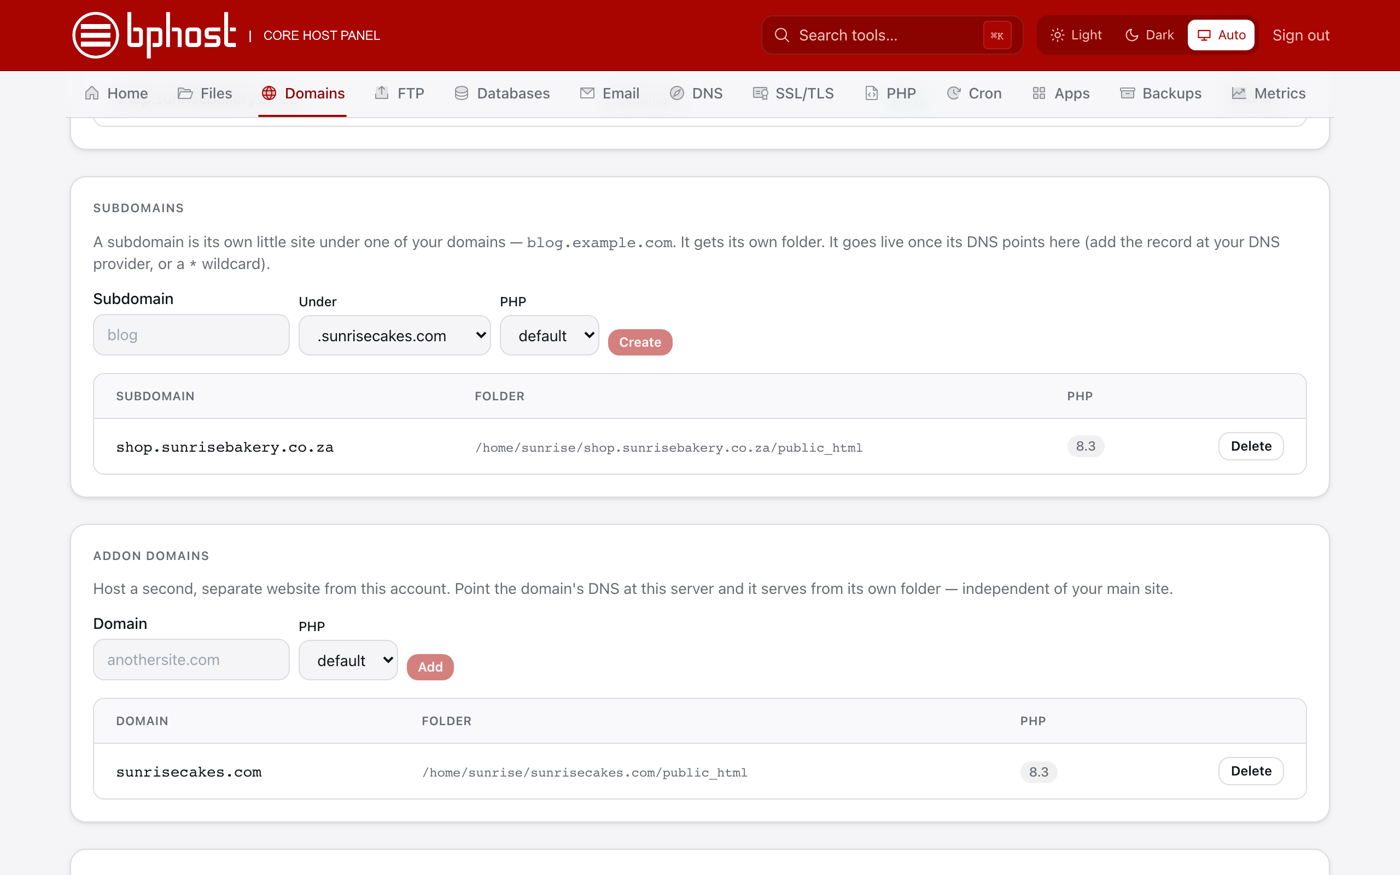Click the Search tools field

click(x=891, y=35)
